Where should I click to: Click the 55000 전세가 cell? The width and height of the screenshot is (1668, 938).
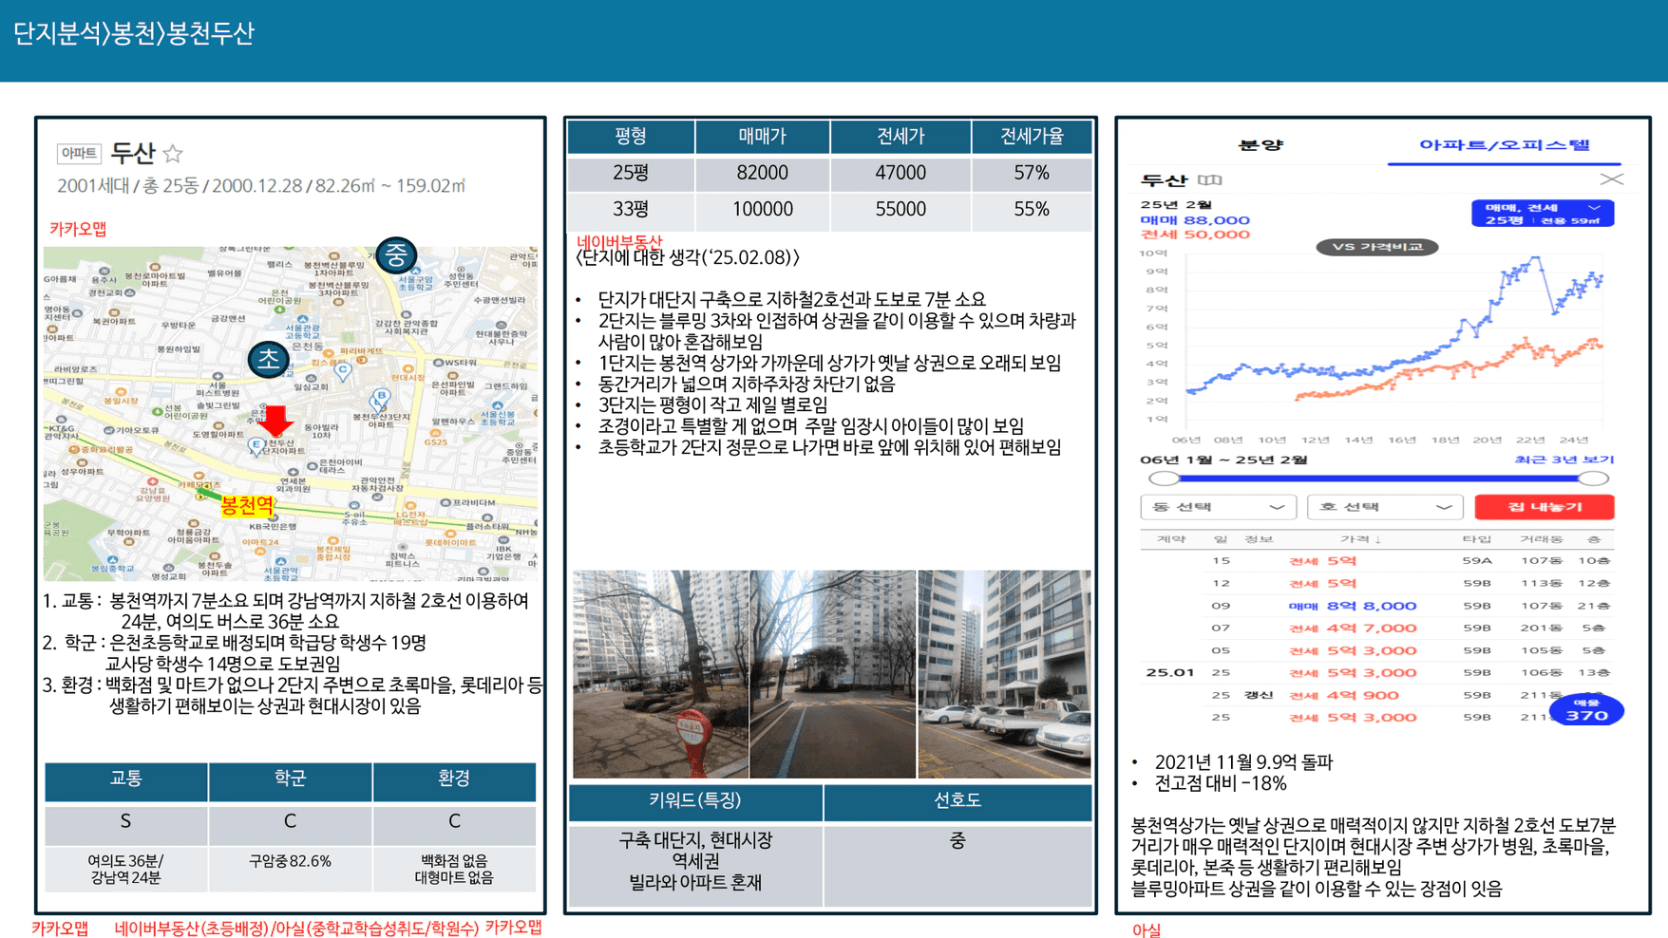(900, 210)
